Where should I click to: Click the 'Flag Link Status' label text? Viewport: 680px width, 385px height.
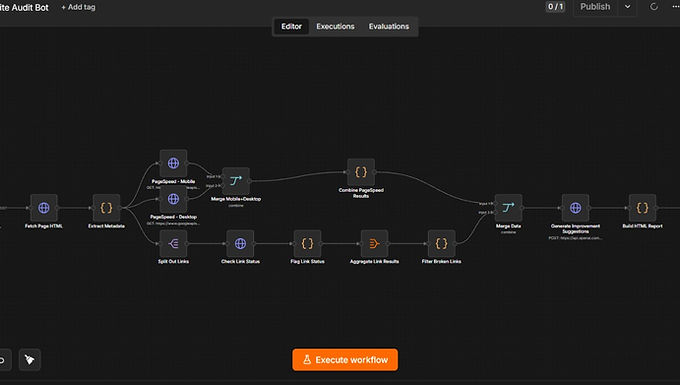pos(307,261)
